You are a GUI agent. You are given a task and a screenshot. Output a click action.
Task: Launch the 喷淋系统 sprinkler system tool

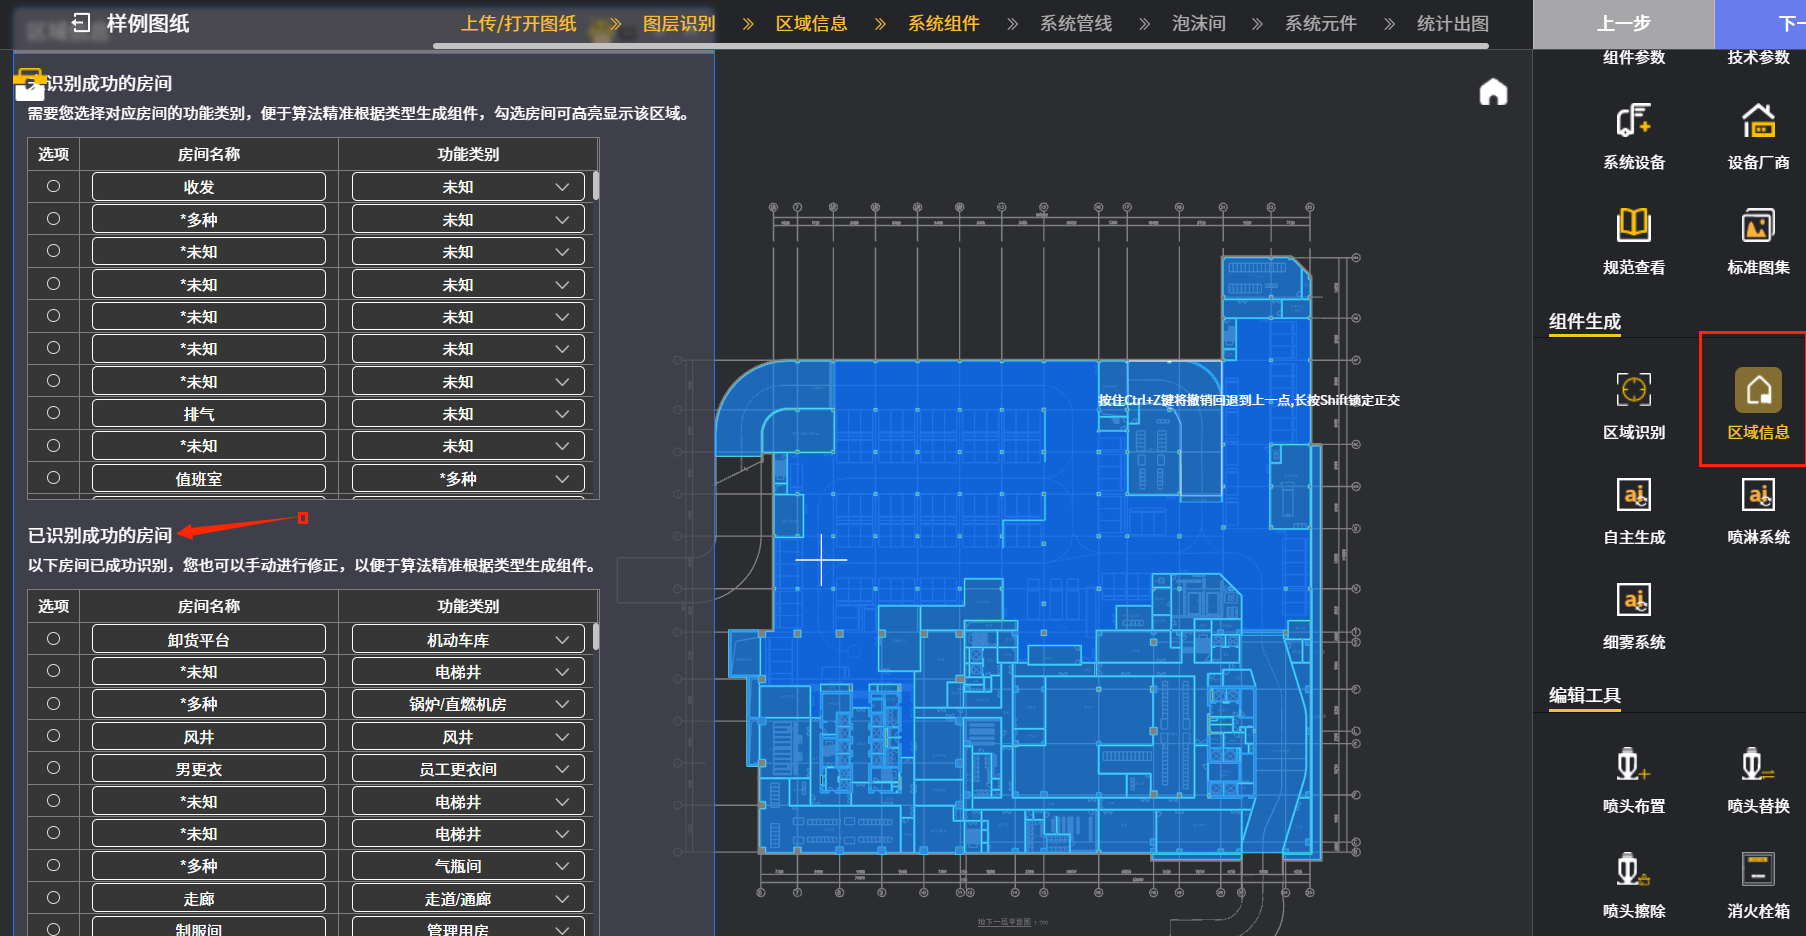[x=1757, y=496]
